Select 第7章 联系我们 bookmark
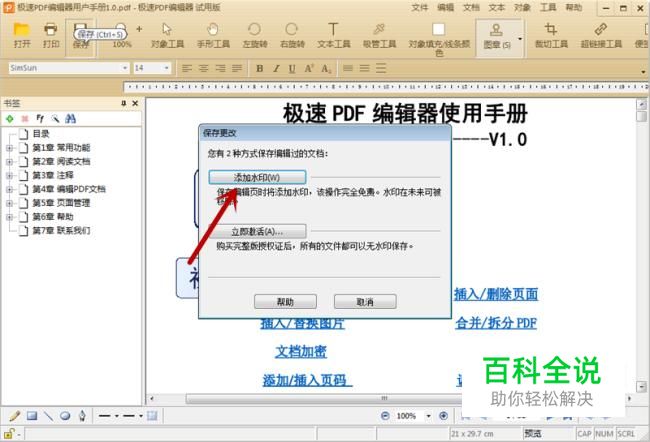This screenshot has width=650, height=442. coord(61,231)
